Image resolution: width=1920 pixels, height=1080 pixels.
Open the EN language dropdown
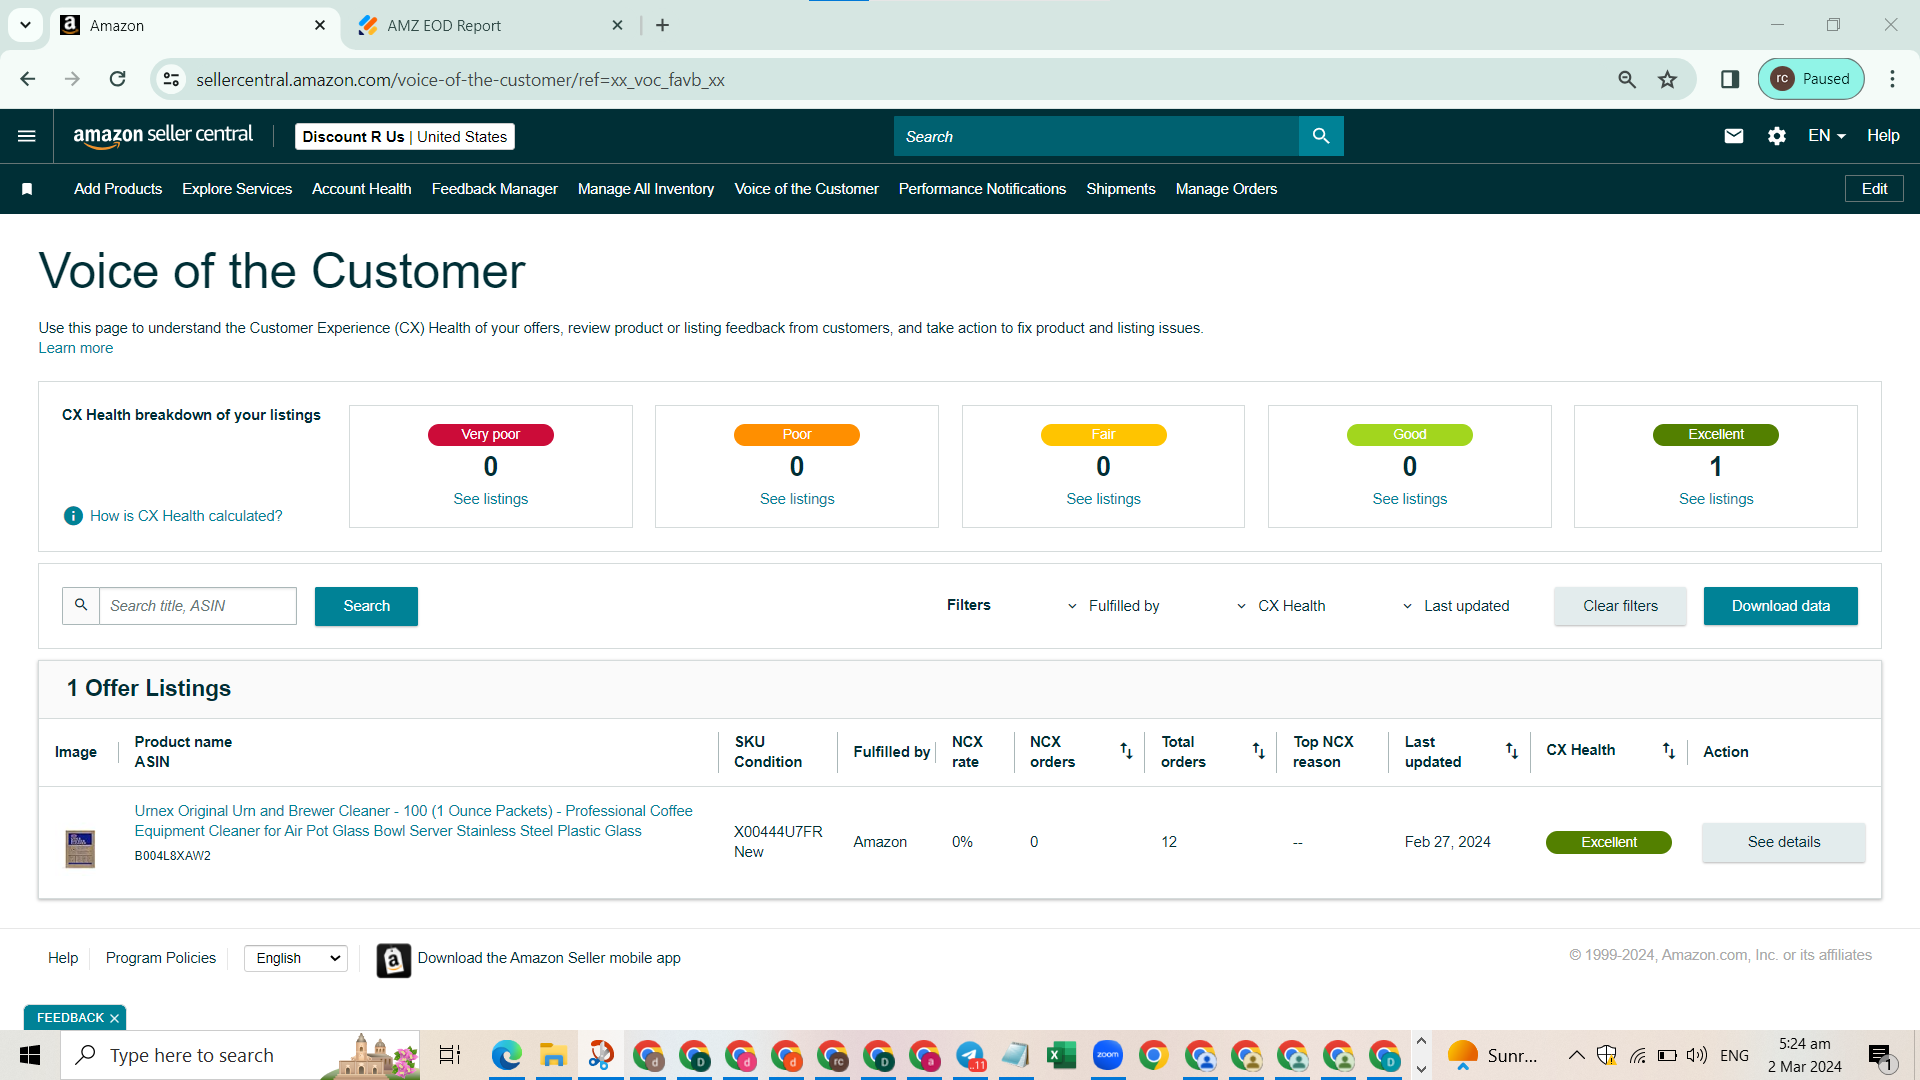click(x=1826, y=136)
